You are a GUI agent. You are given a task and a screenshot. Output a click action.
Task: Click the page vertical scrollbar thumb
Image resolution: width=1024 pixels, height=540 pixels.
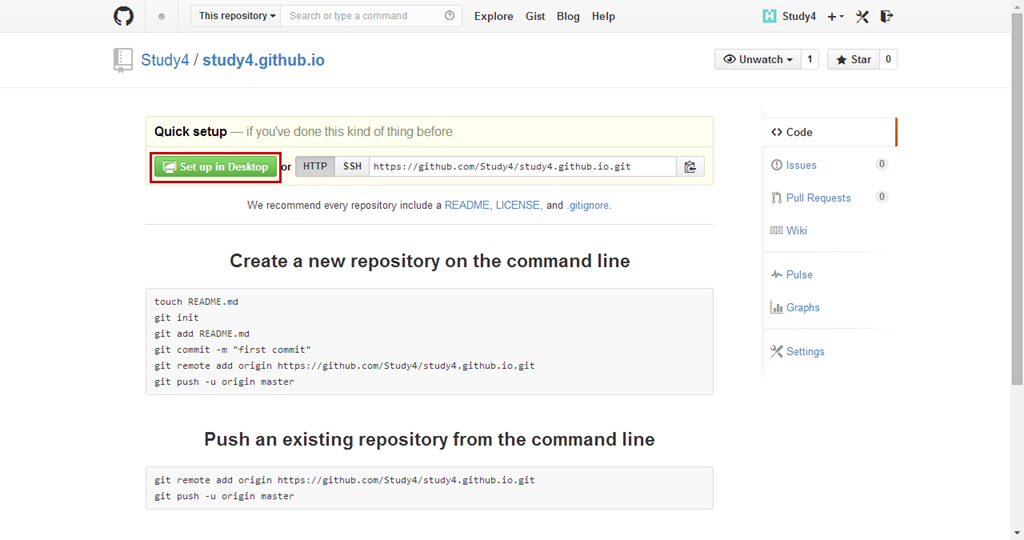point(1017,199)
